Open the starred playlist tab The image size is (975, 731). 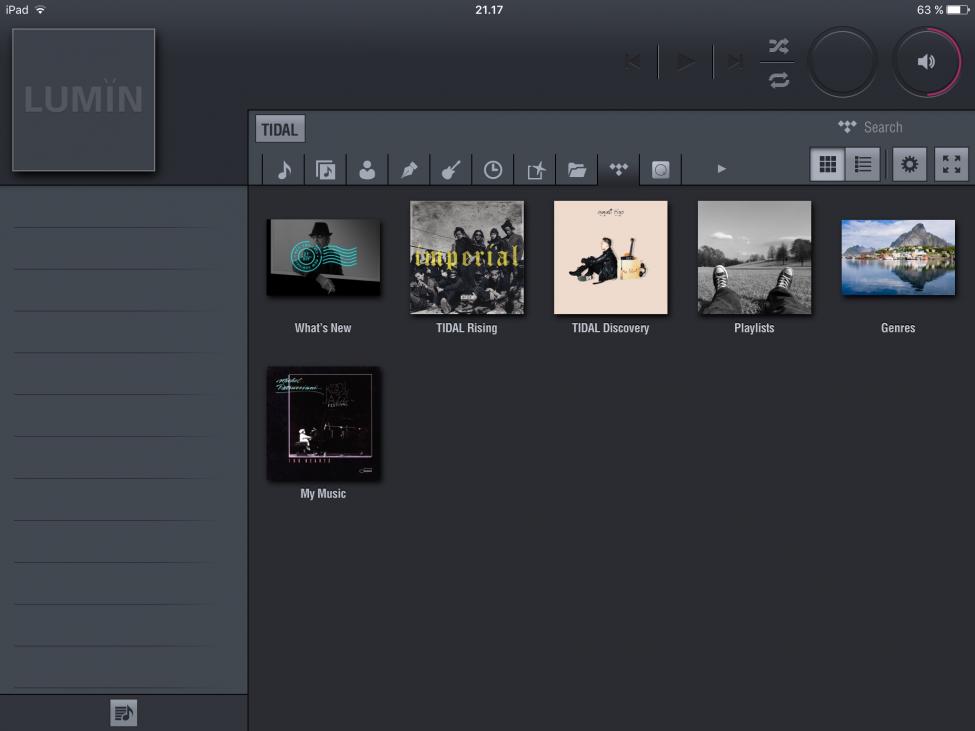click(x=535, y=169)
